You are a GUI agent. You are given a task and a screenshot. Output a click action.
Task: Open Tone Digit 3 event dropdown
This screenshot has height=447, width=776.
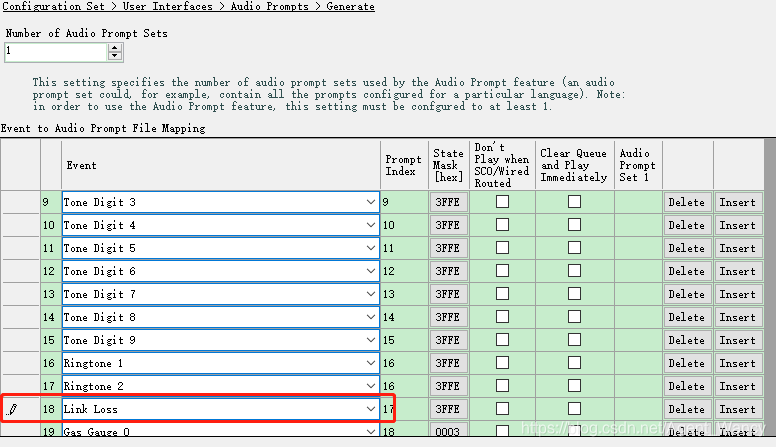pos(370,202)
